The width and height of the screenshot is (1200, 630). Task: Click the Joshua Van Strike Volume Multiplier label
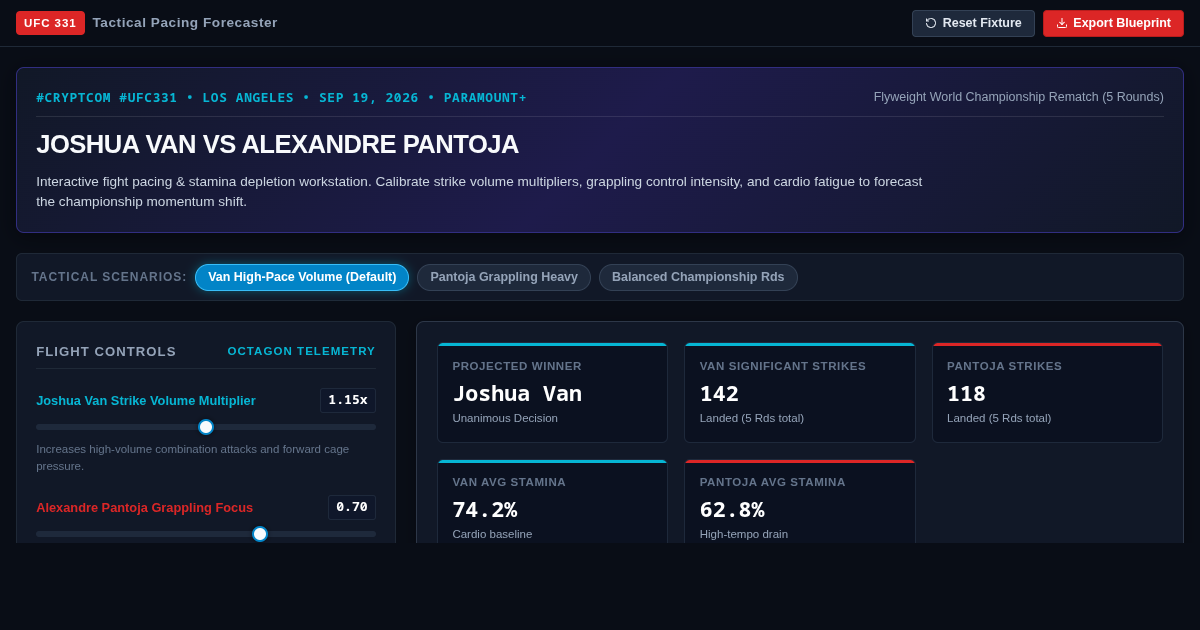tap(146, 400)
